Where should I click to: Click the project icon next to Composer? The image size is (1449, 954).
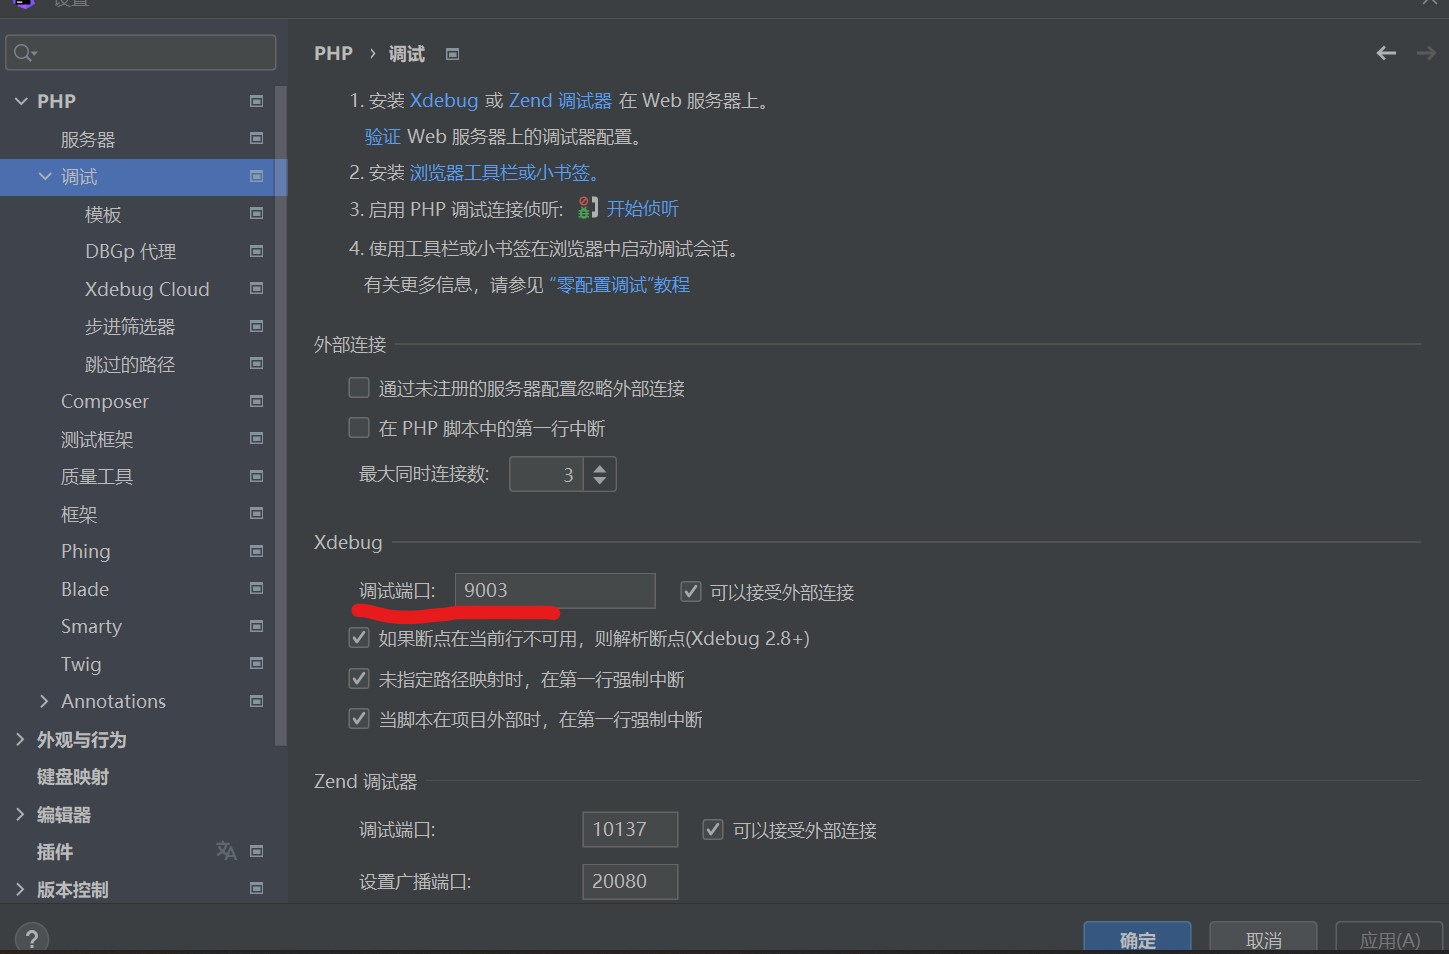pyautogui.click(x=256, y=401)
